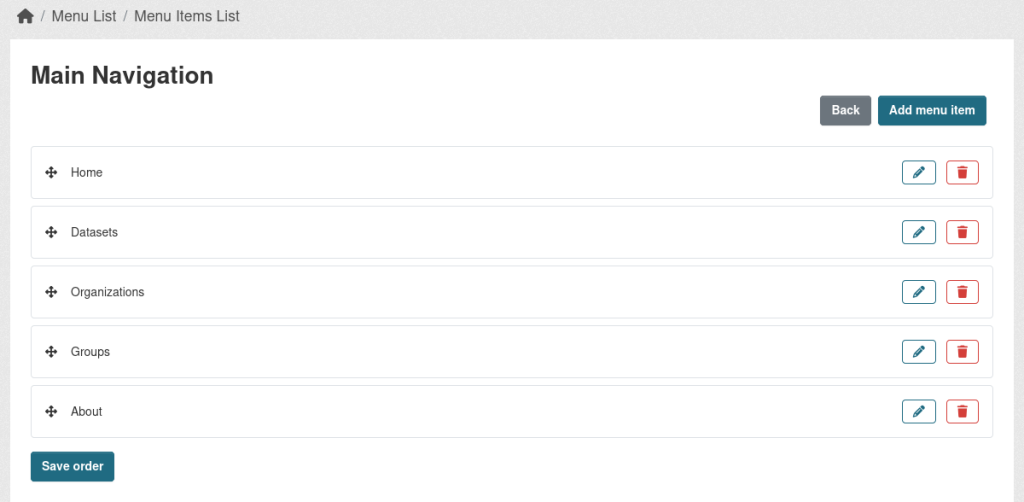The height and width of the screenshot is (502, 1024).
Task: Click the Groups row drag handle
Action: 51,352
